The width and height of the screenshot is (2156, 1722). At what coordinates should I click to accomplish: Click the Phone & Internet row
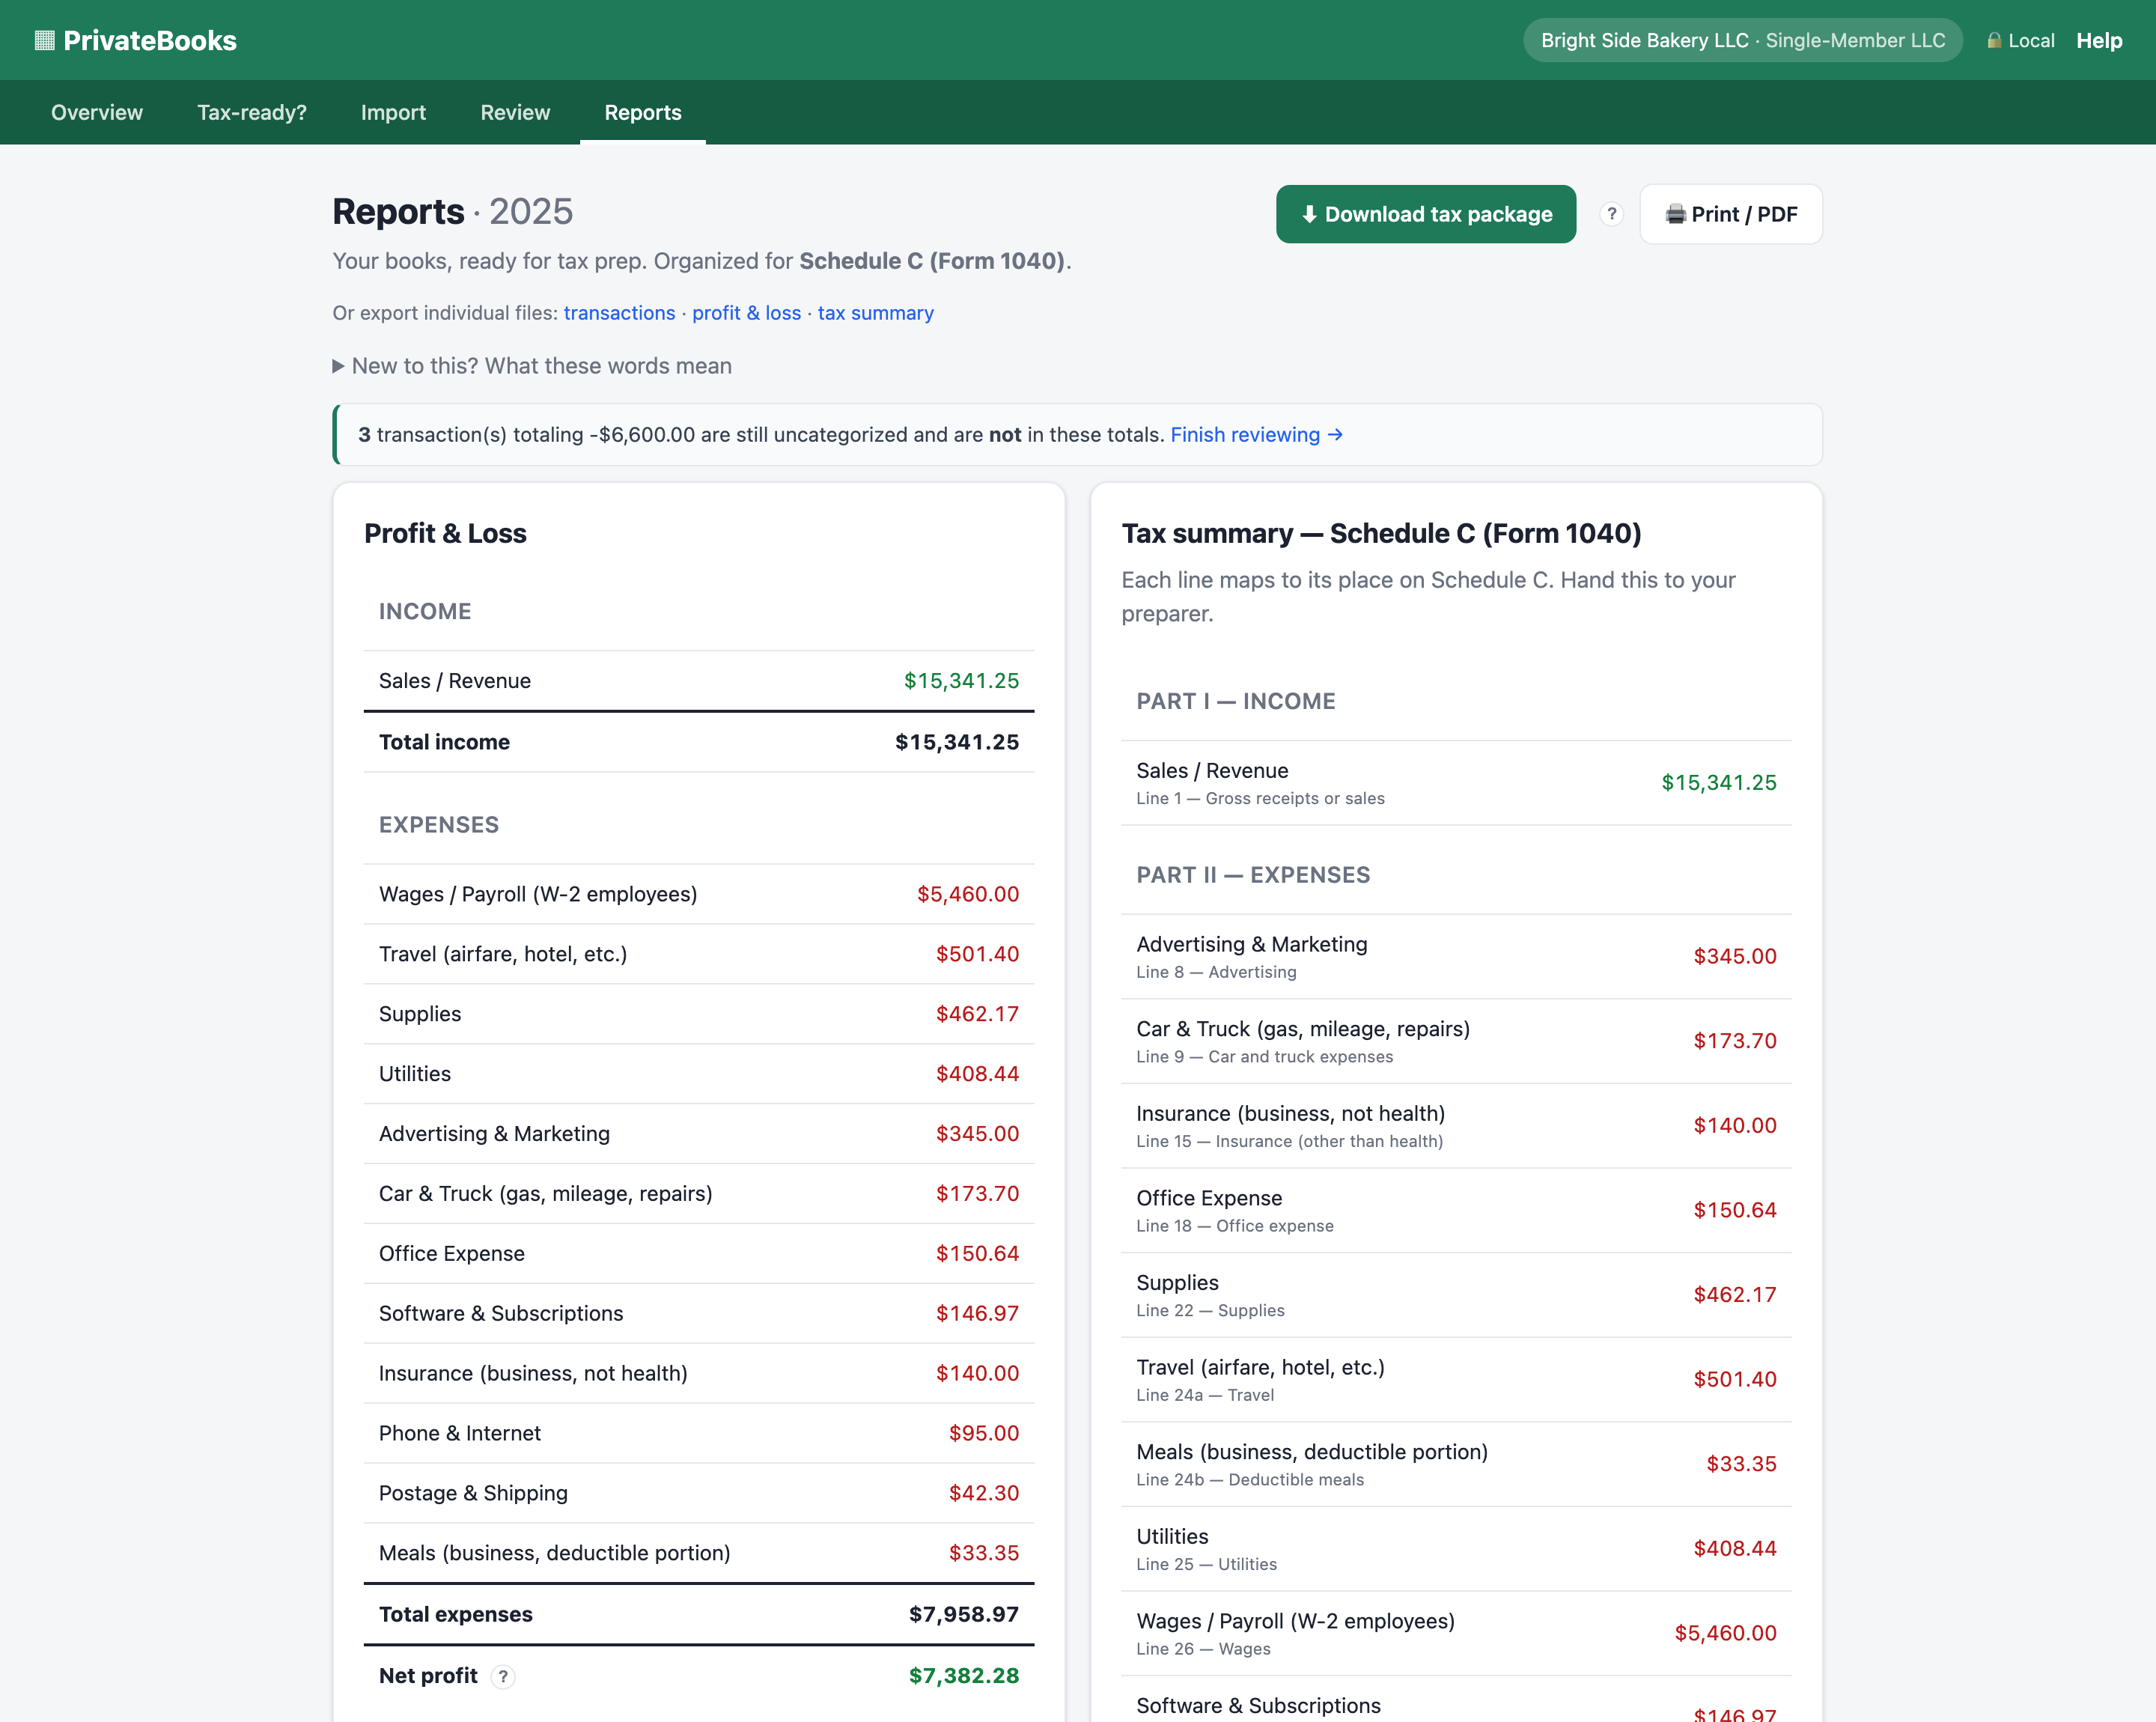(x=699, y=1434)
